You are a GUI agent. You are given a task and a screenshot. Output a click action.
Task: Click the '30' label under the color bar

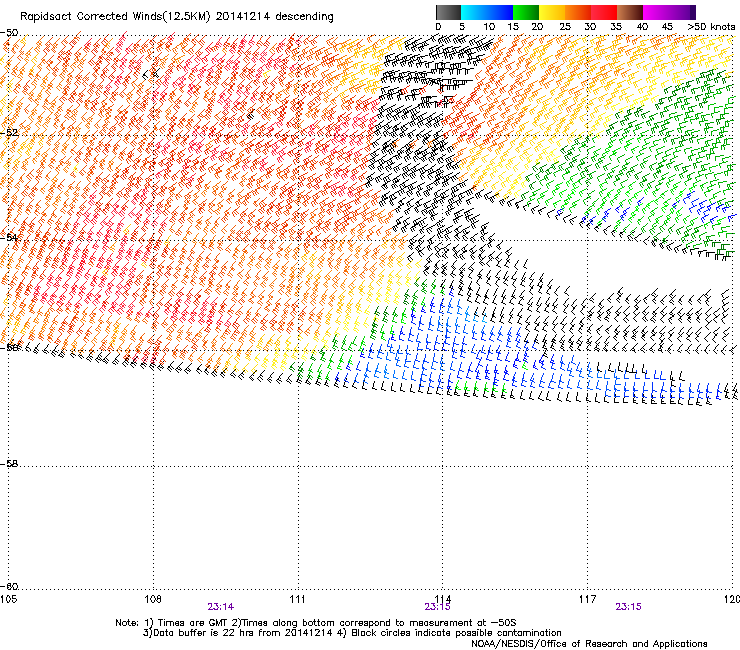[590, 27]
